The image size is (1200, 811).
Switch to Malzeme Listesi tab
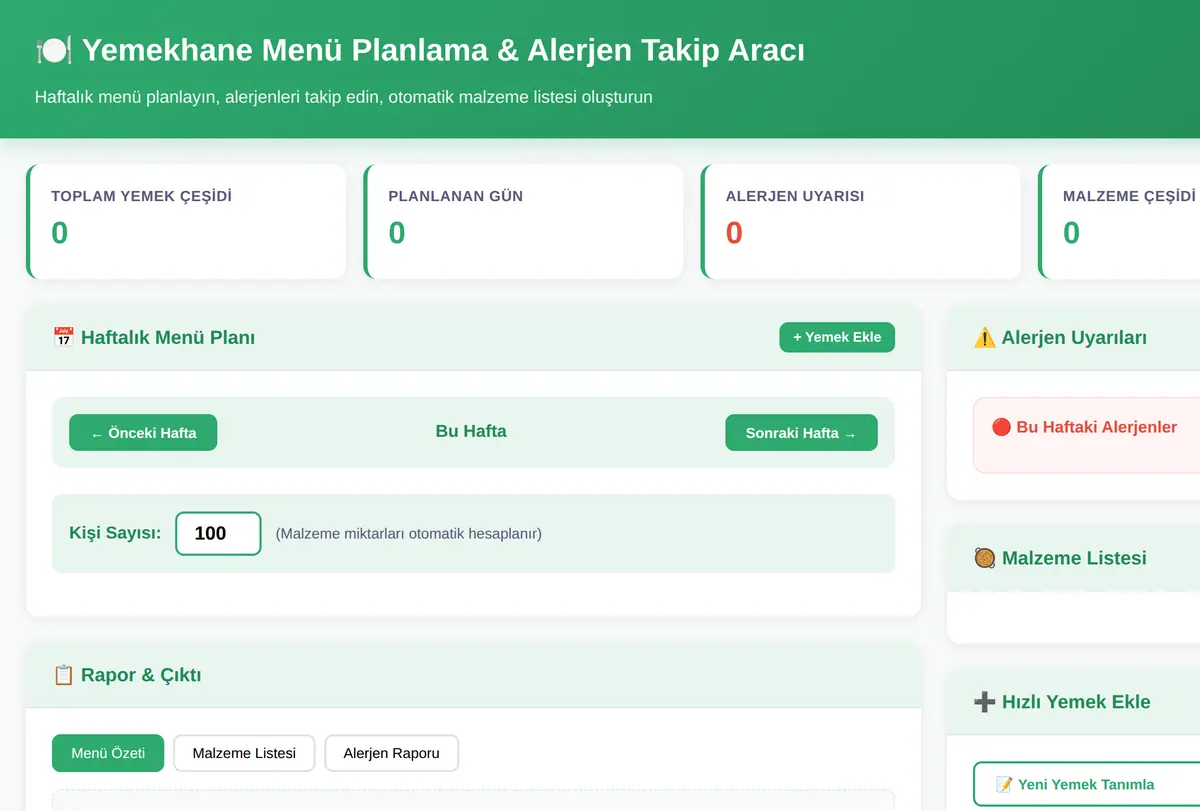coord(244,753)
